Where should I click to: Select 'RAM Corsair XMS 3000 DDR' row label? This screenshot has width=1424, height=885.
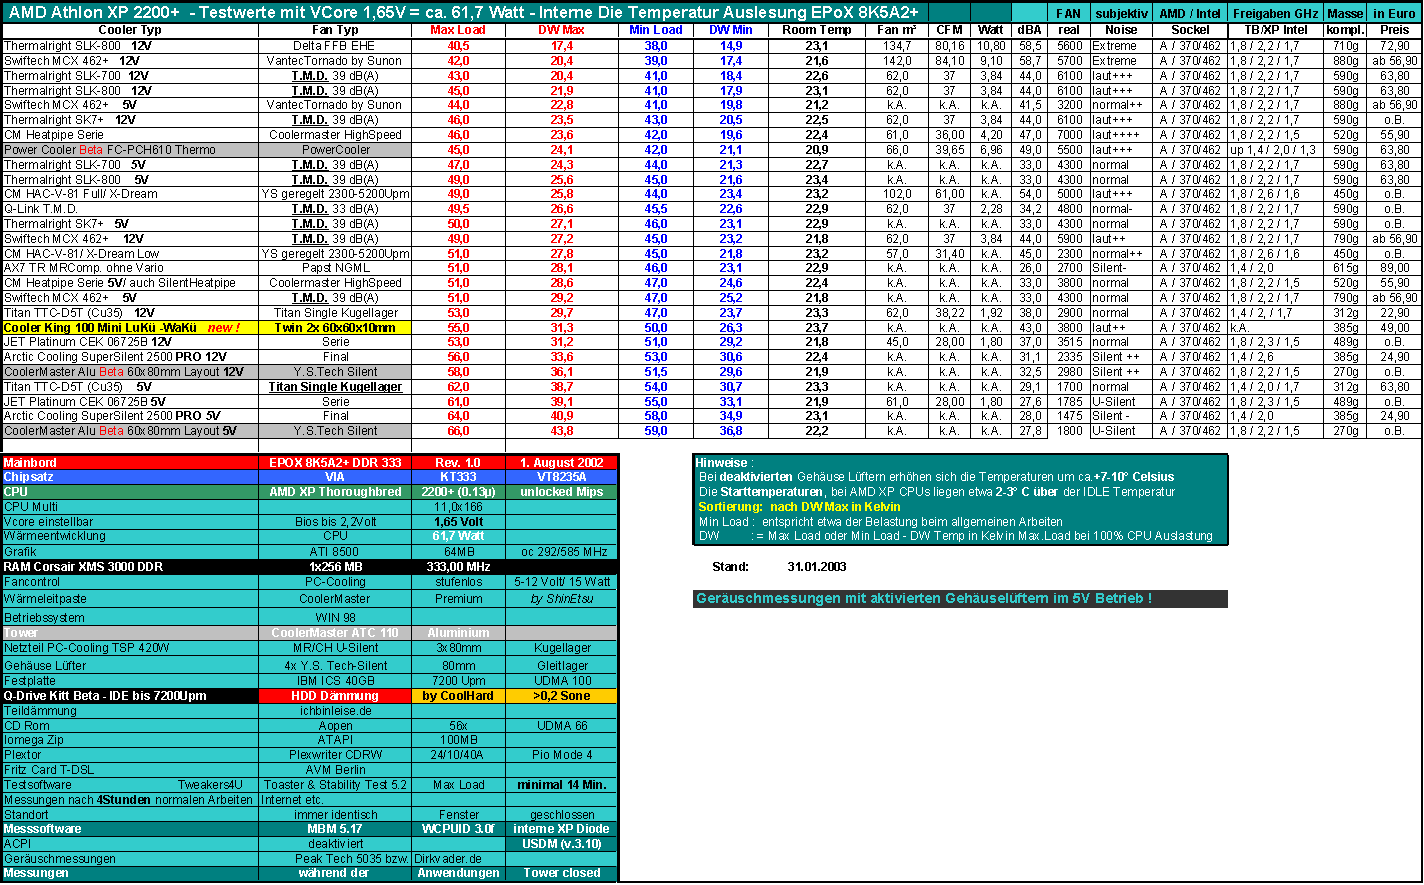tap(130, 567)
